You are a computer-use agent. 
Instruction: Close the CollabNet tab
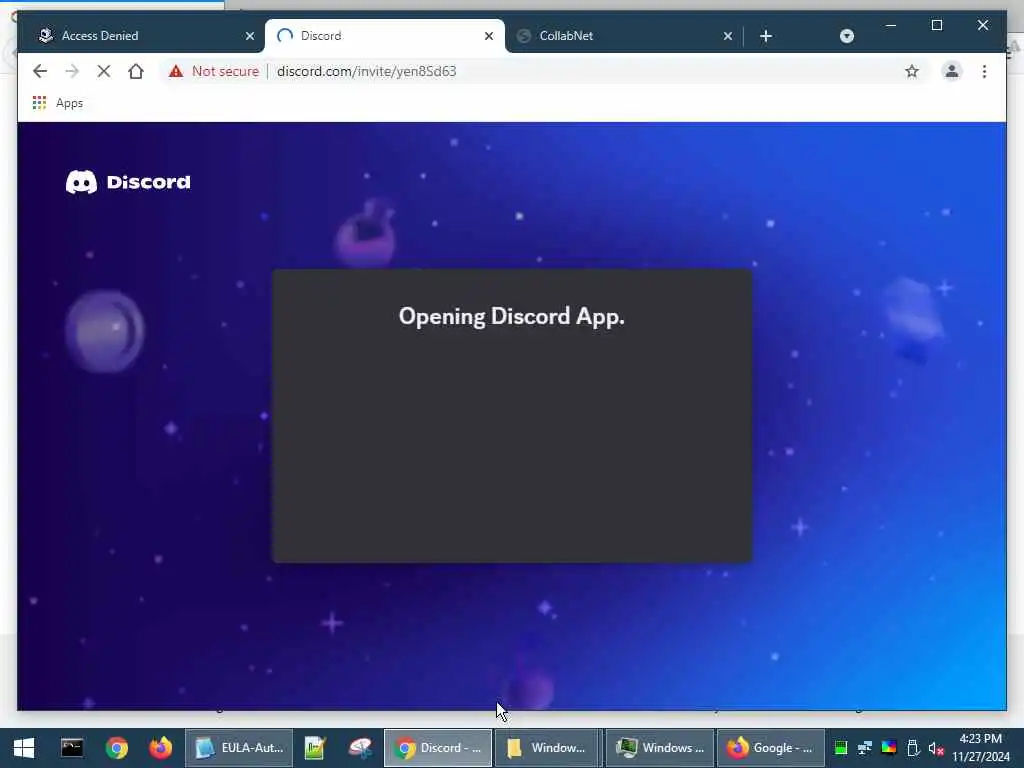pyautogui.click(x=728, y=36)
